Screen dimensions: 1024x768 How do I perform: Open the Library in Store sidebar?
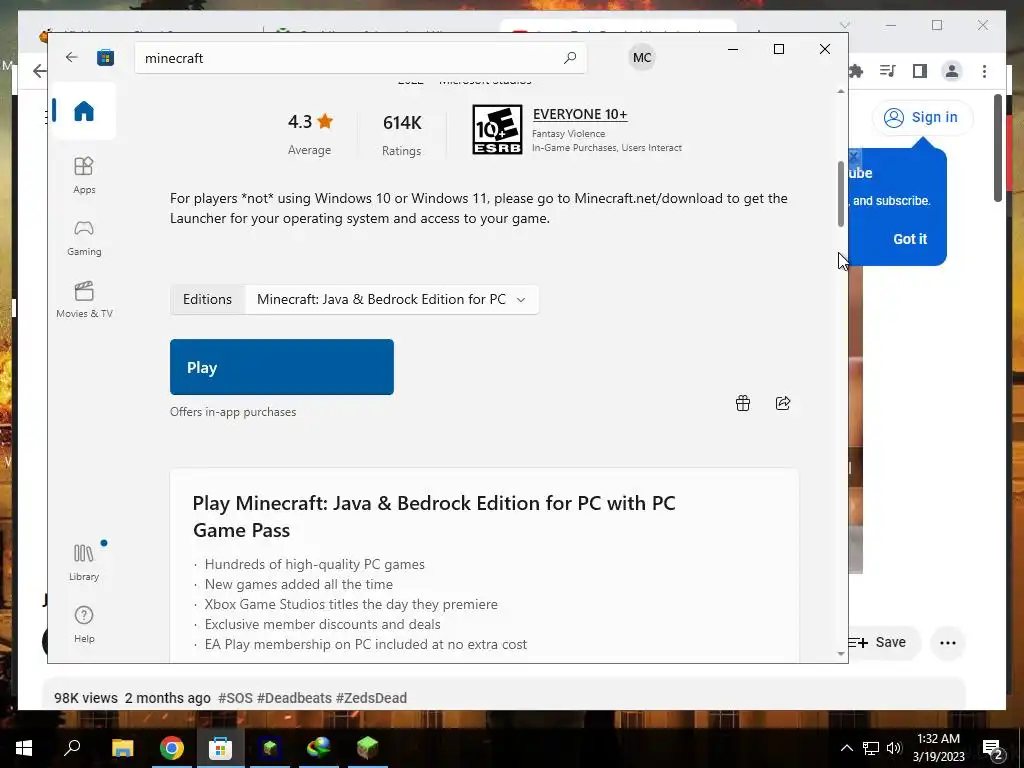pyautogui.click(x=84, y=562)
